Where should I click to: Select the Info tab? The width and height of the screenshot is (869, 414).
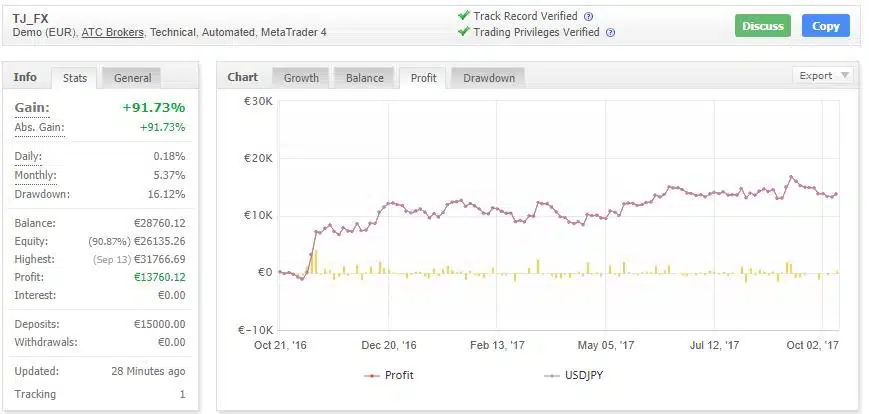click(25, 77)
